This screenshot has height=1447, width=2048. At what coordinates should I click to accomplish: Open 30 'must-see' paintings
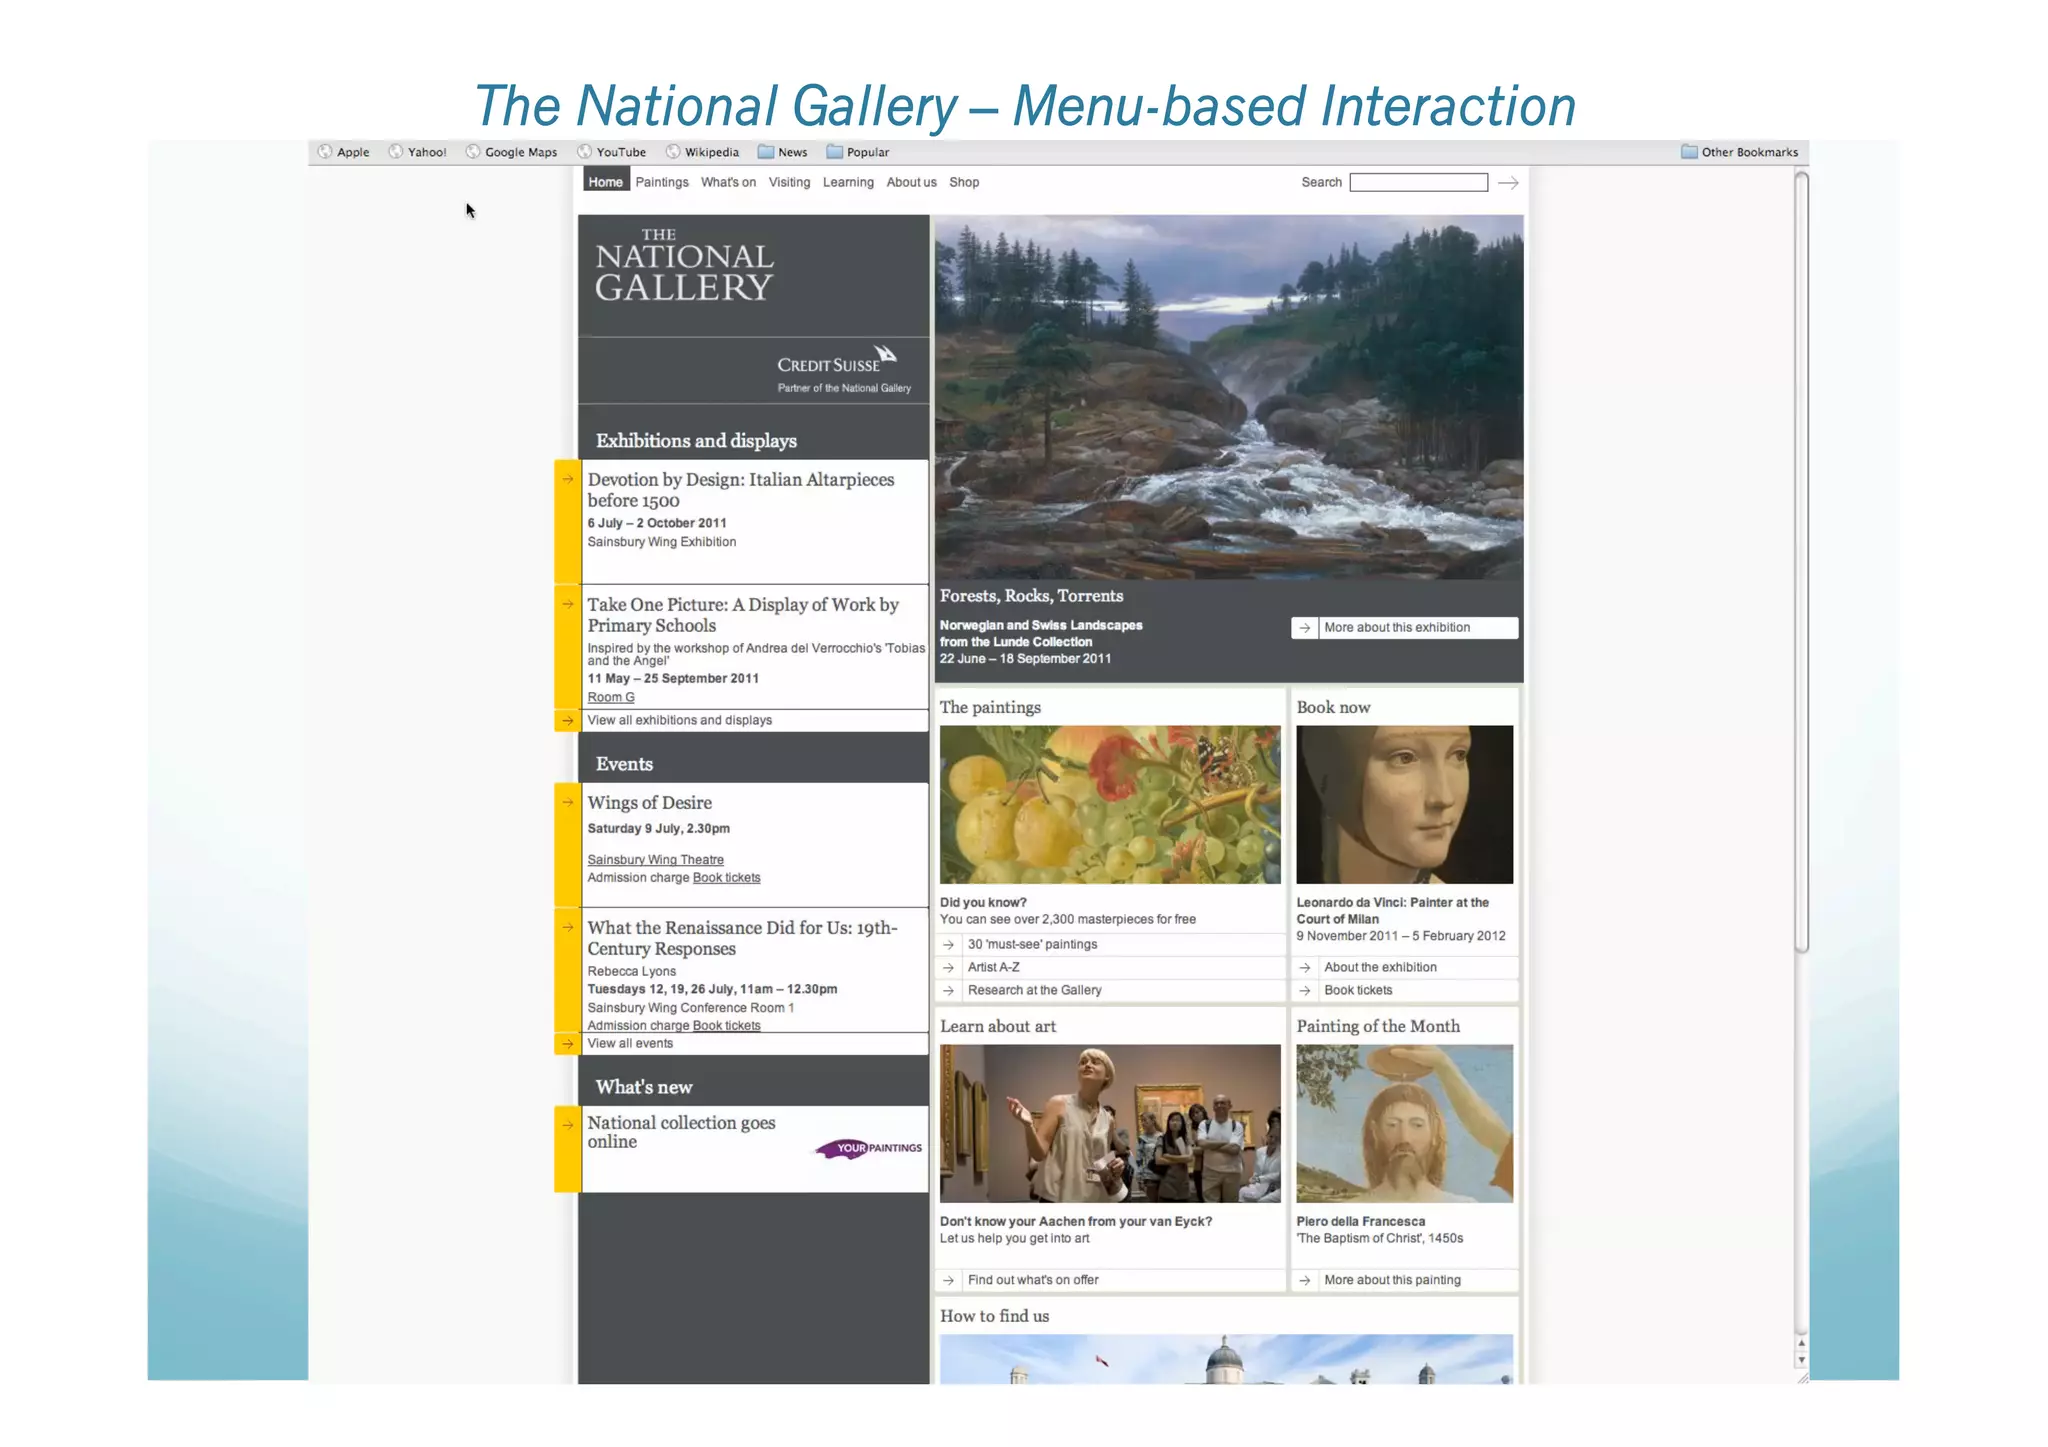pos(1032,944)
